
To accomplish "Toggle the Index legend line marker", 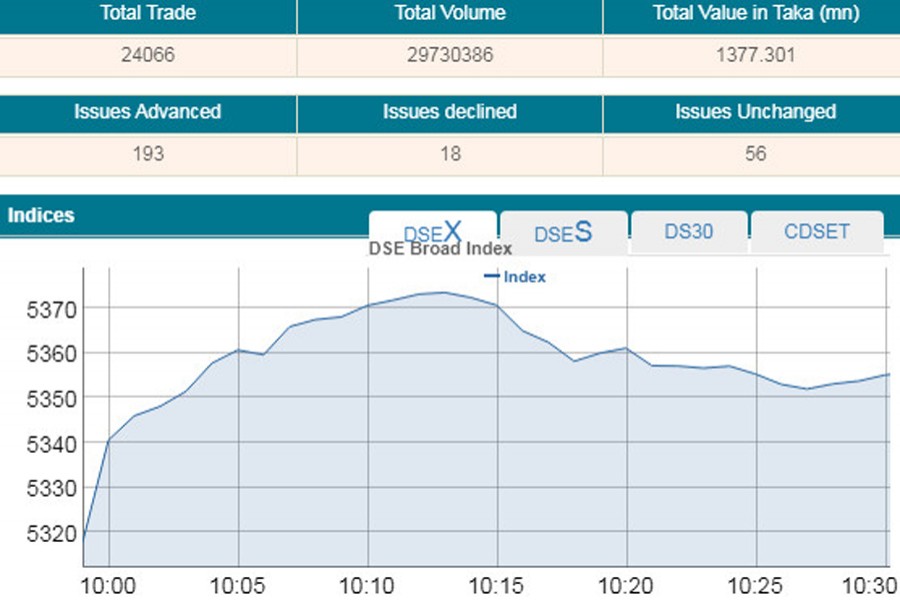I will tap(491, 277).
